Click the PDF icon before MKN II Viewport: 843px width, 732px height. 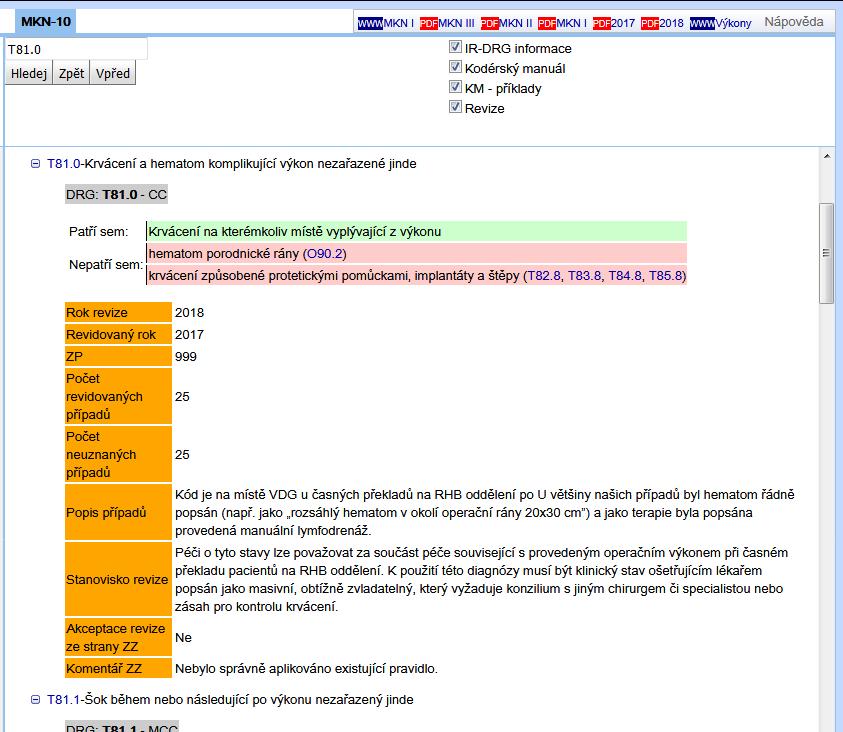click(x=489, y=24)
